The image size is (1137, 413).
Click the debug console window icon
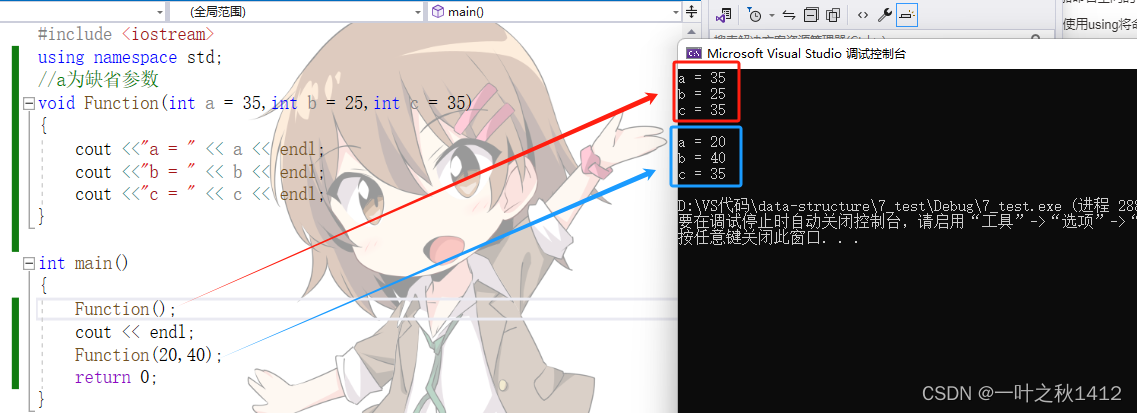[694, 53]
